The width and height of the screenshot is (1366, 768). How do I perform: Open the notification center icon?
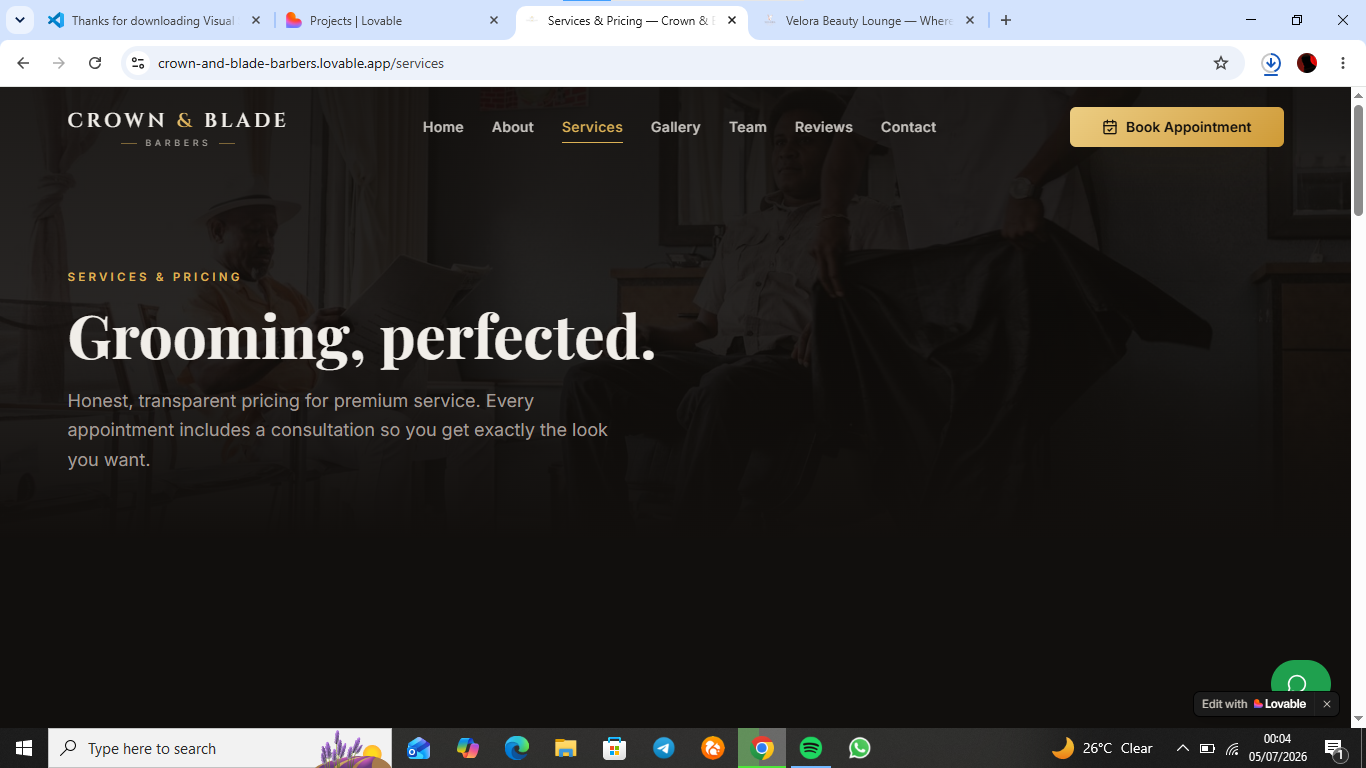coord(1334,748)
